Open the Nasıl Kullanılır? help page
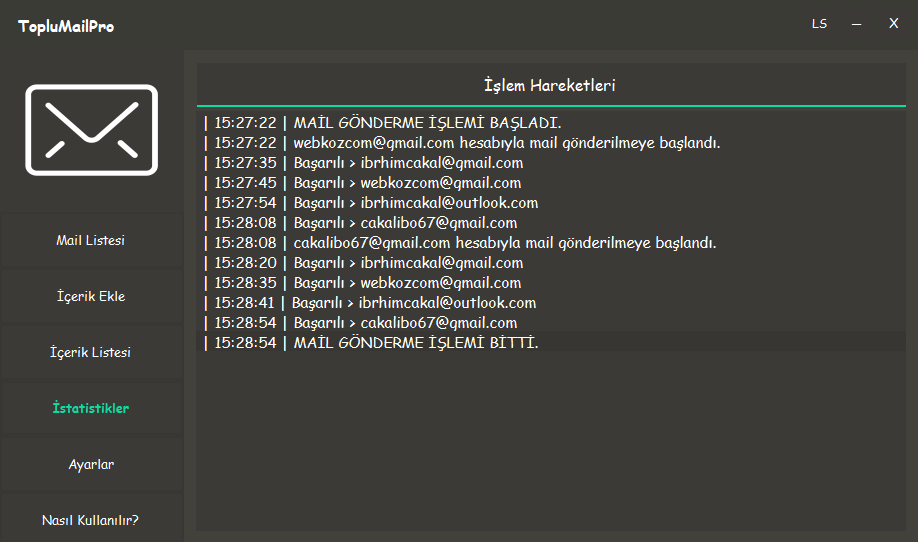The width and height of the screenshot is (918, 542). [91, 520]
